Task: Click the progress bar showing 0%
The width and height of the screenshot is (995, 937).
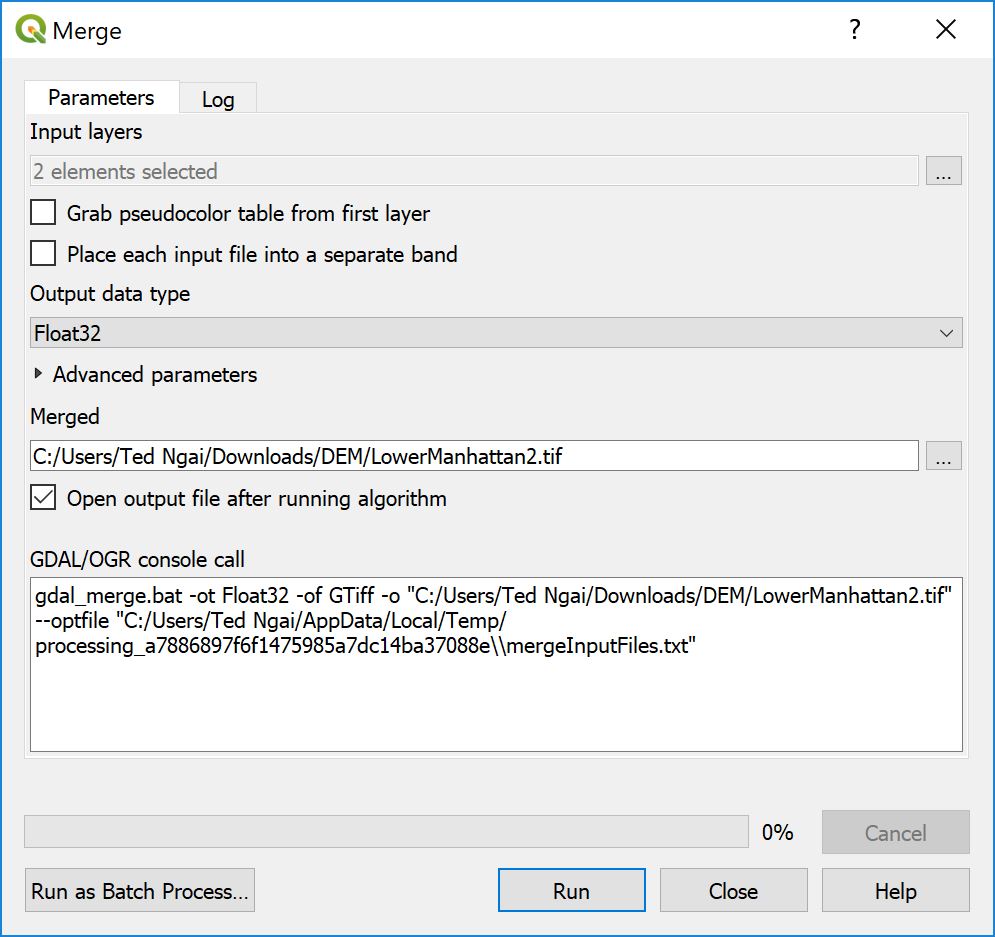Action: tap(388, 831)
